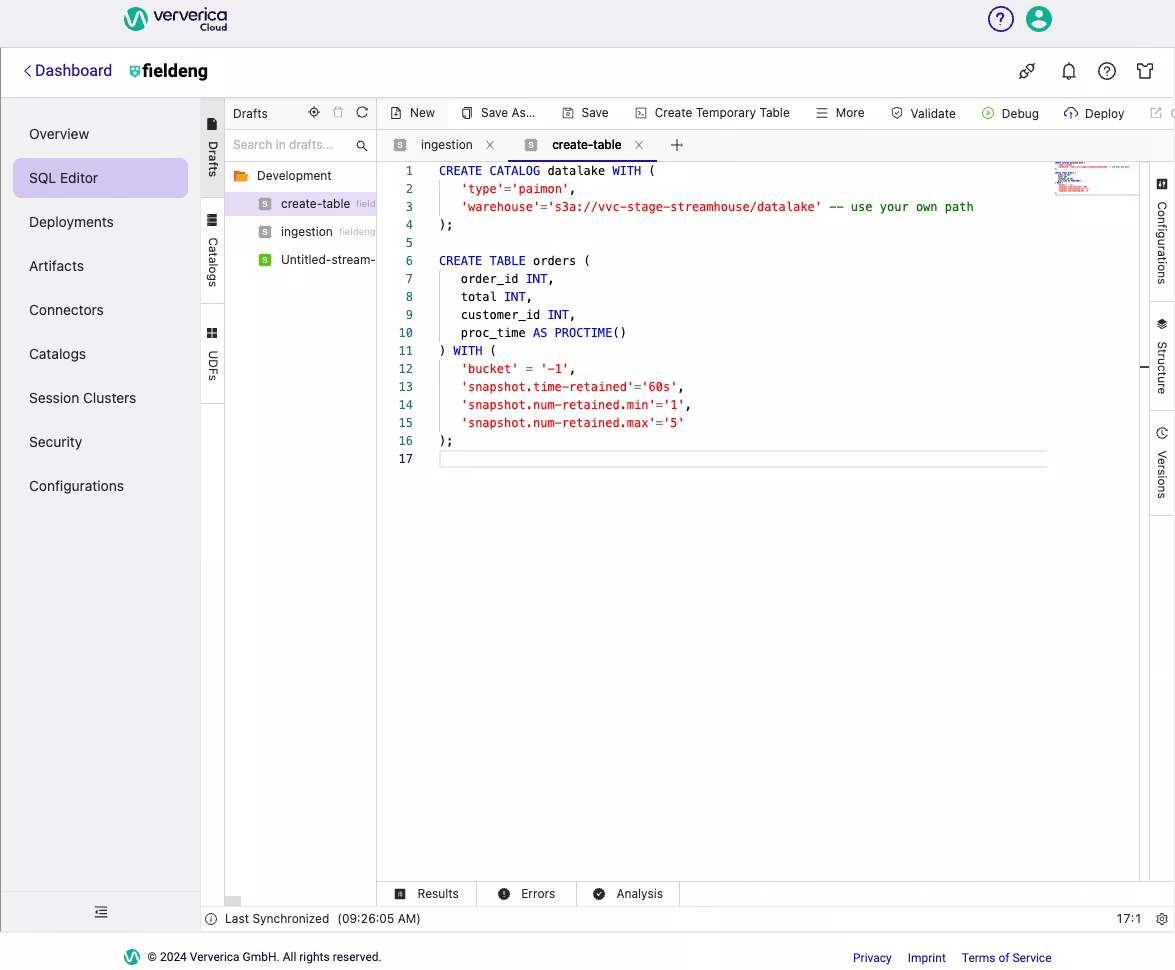Switch to the Drafts vertical panel tab
This screenshot has height=970, width=1175.
[213, 148]
